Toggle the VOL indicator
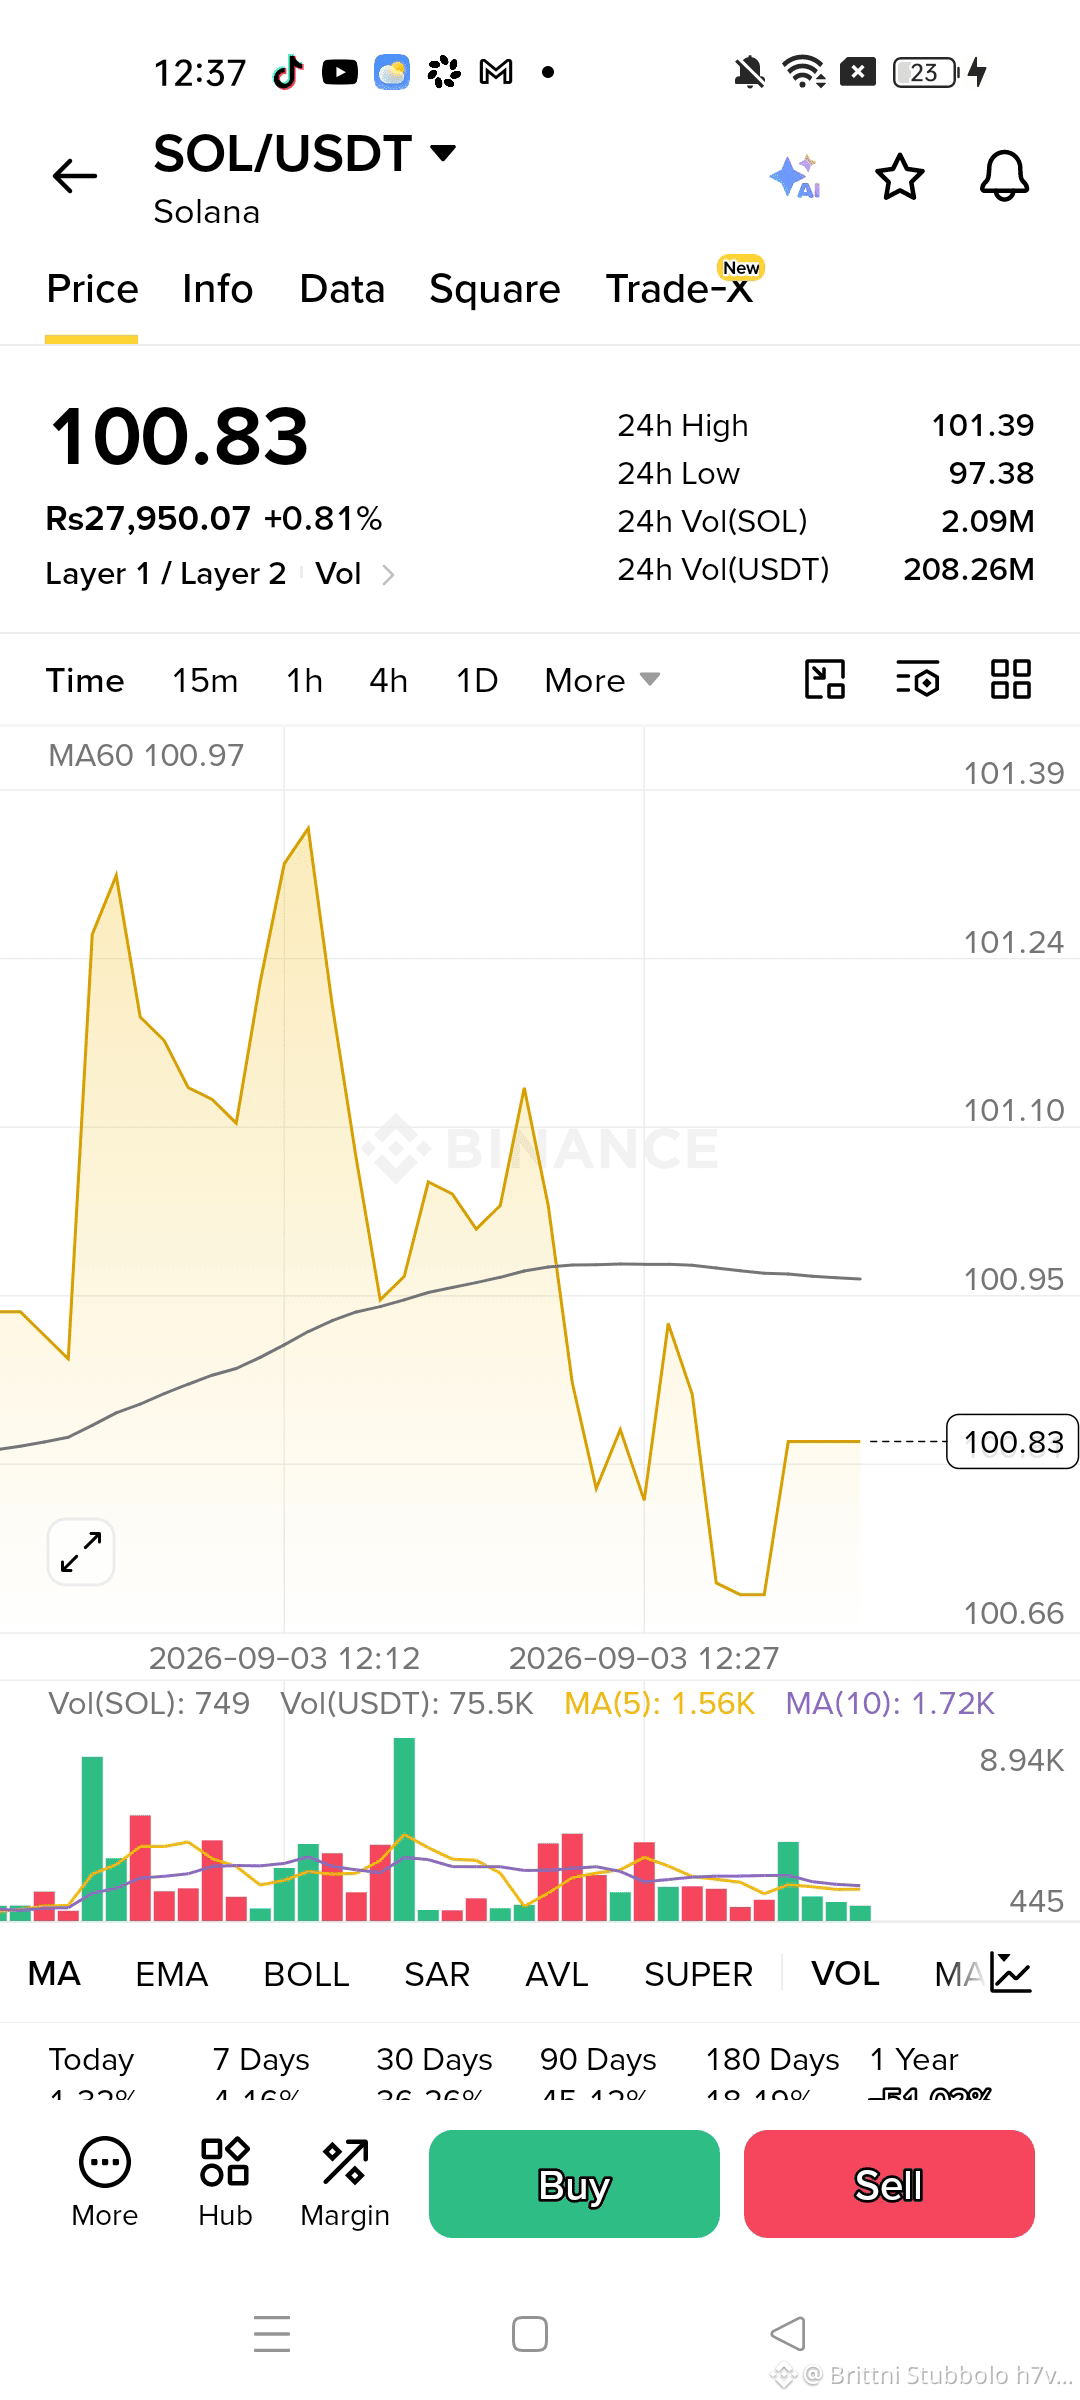Image resolution: width=1080 pixels, height=2400 pixels. (845, 1974)
